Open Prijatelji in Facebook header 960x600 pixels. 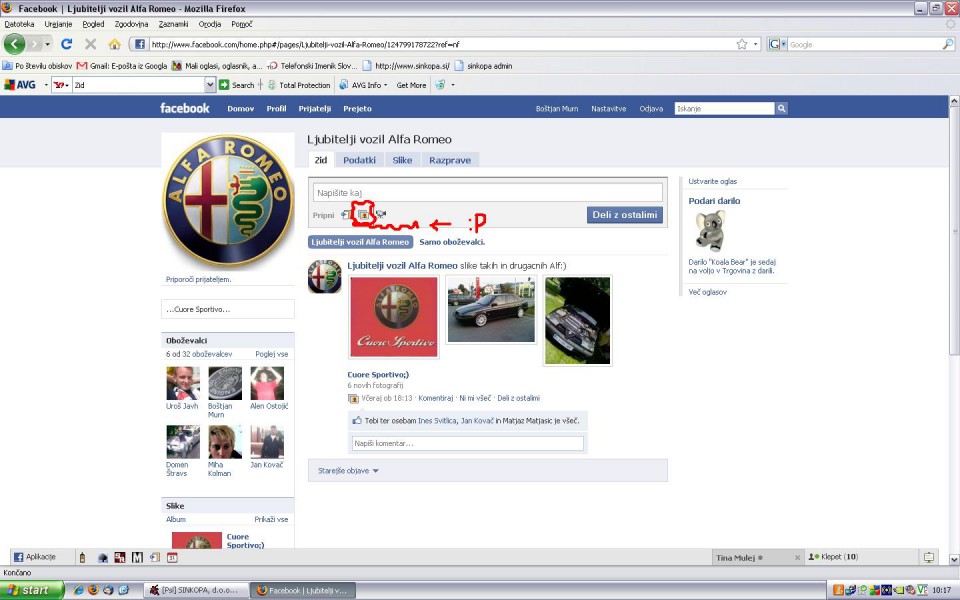(x=315, y=108)
